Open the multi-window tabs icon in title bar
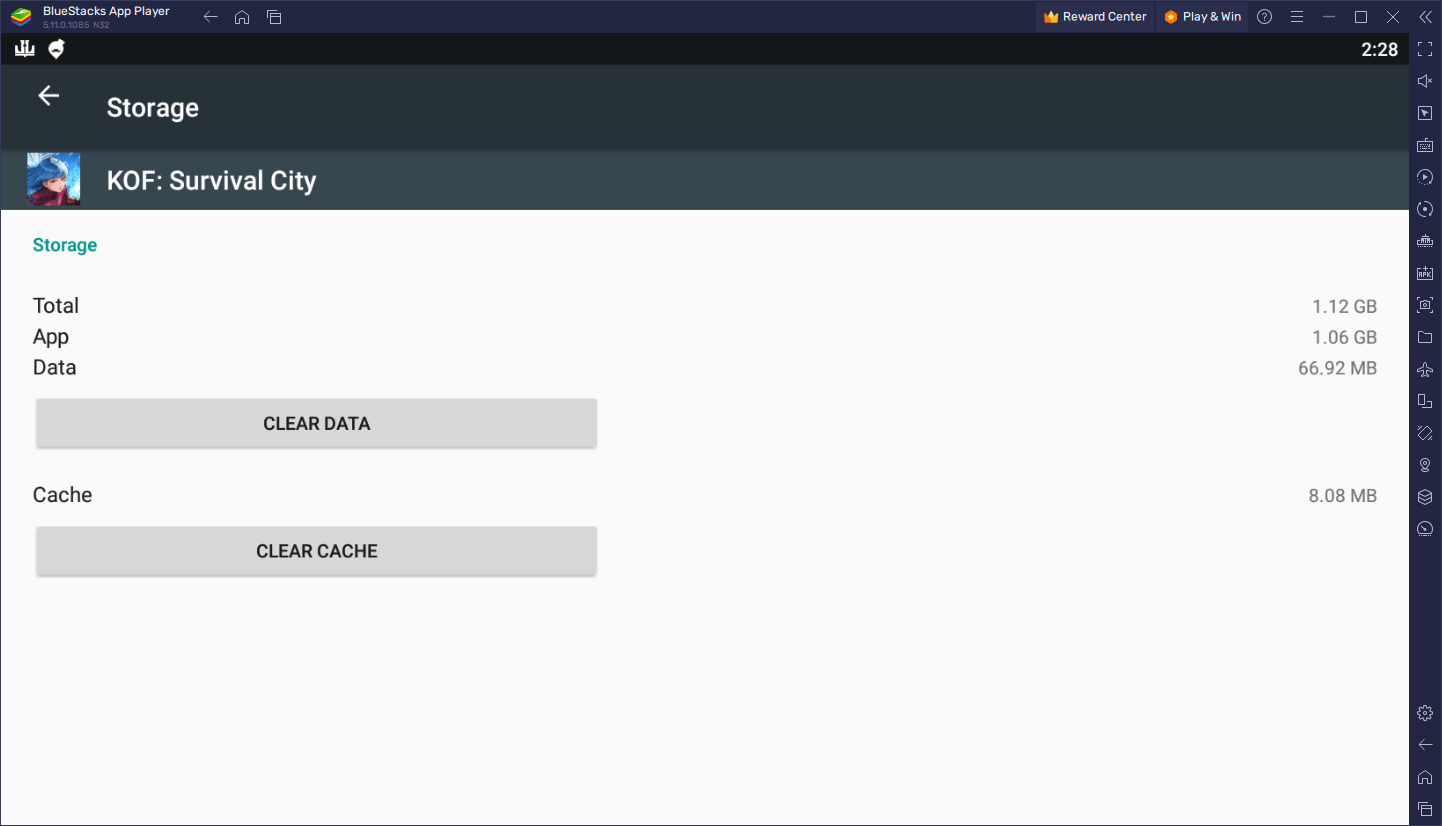 274,17
